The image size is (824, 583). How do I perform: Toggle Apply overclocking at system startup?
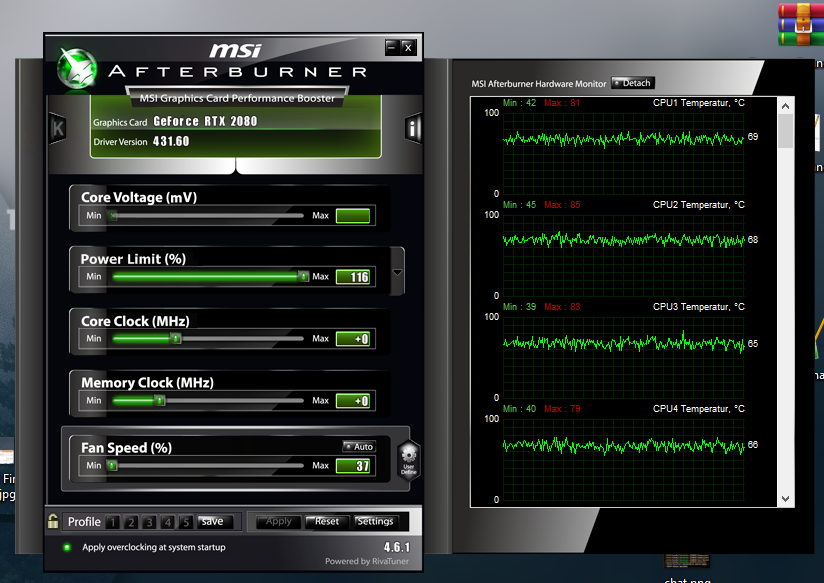click(67, 547)
